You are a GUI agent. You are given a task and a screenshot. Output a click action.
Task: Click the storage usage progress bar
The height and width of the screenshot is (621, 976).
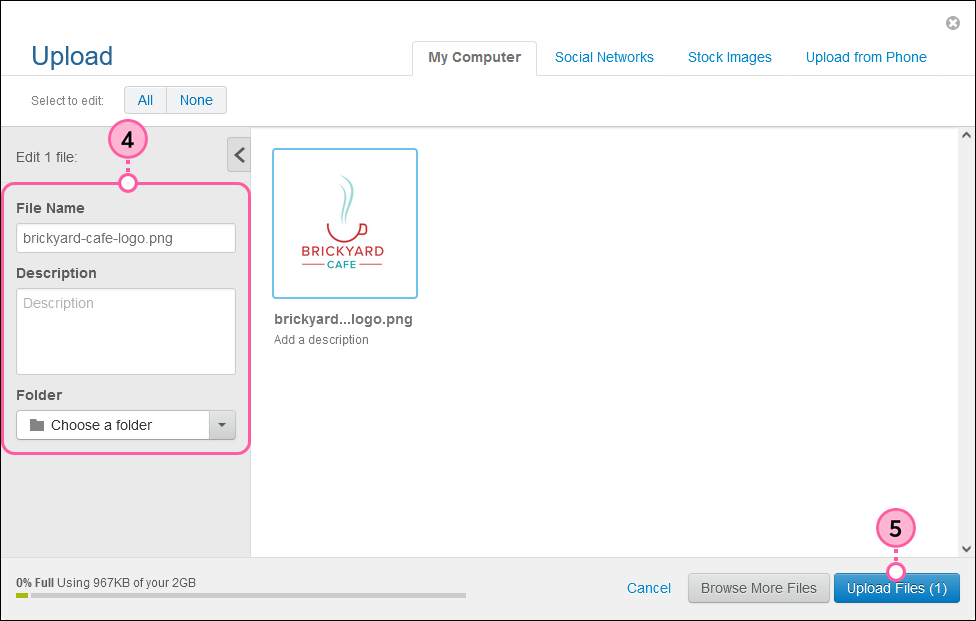click(x=241, y=595)
